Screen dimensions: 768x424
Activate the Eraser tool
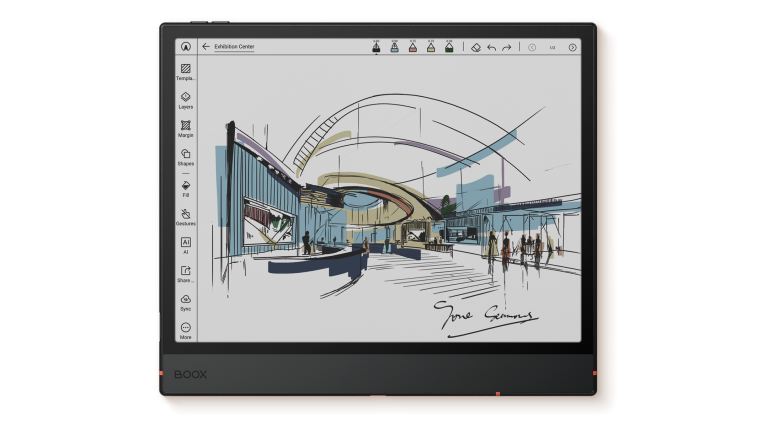coord(476,47)
